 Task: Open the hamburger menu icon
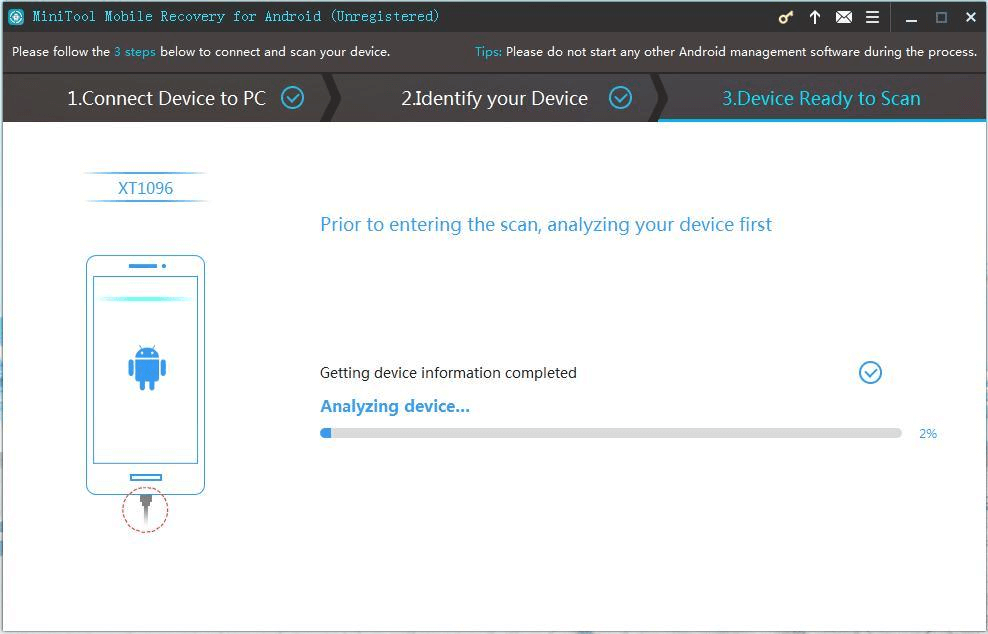(872, 17)
